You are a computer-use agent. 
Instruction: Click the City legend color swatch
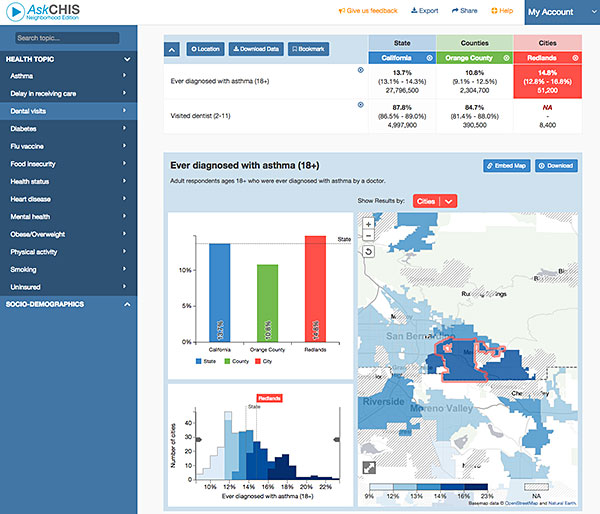[x=258, y=361]
